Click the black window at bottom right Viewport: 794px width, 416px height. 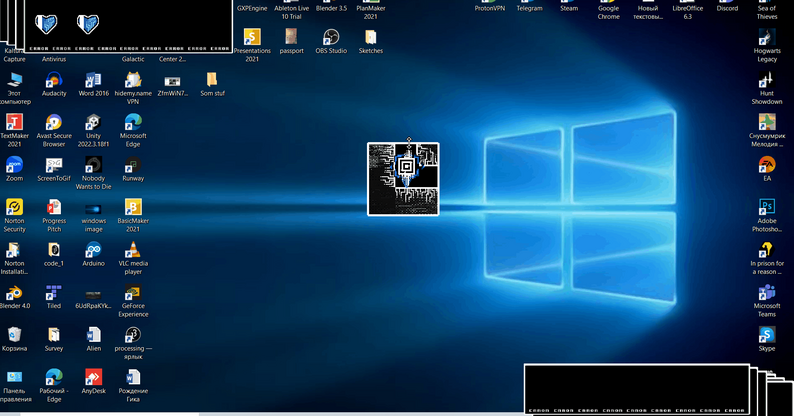coord(636,386)
